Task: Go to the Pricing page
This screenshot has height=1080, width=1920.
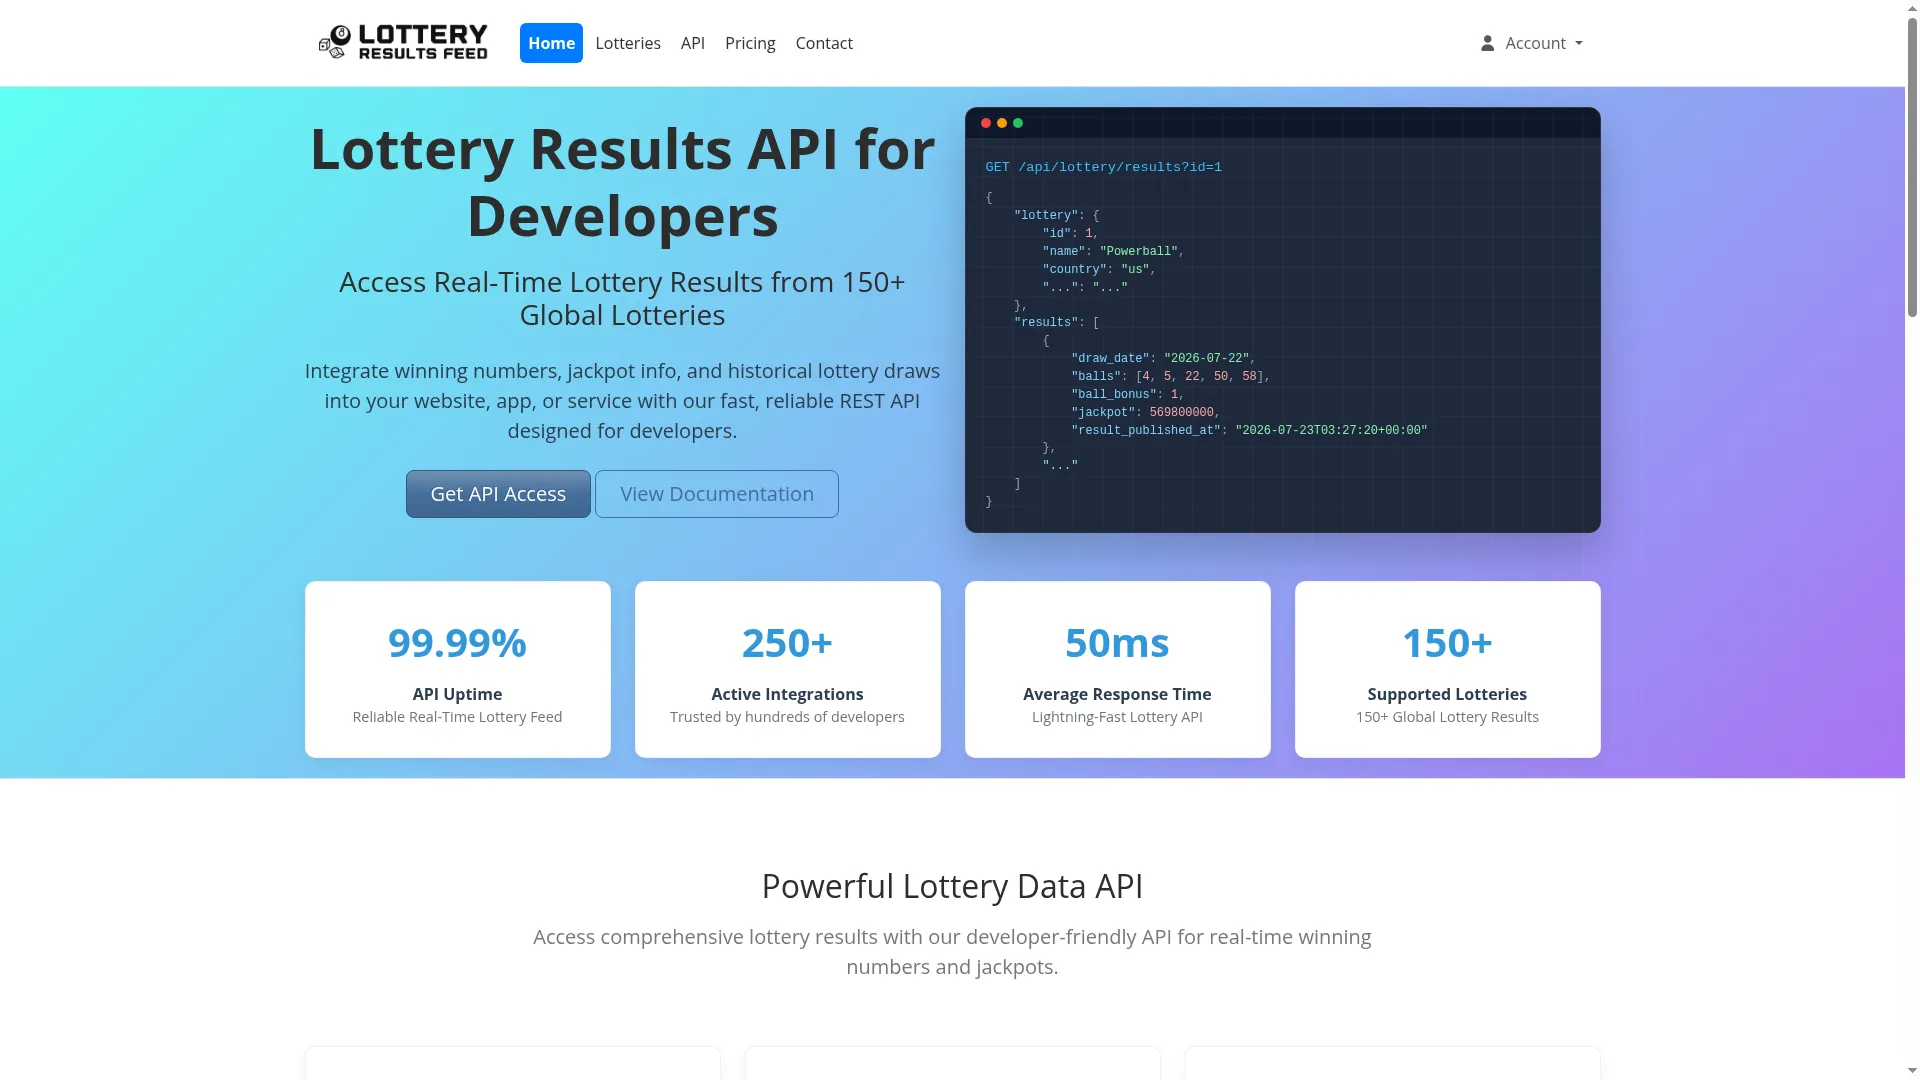Action: (x=750, y=43)
